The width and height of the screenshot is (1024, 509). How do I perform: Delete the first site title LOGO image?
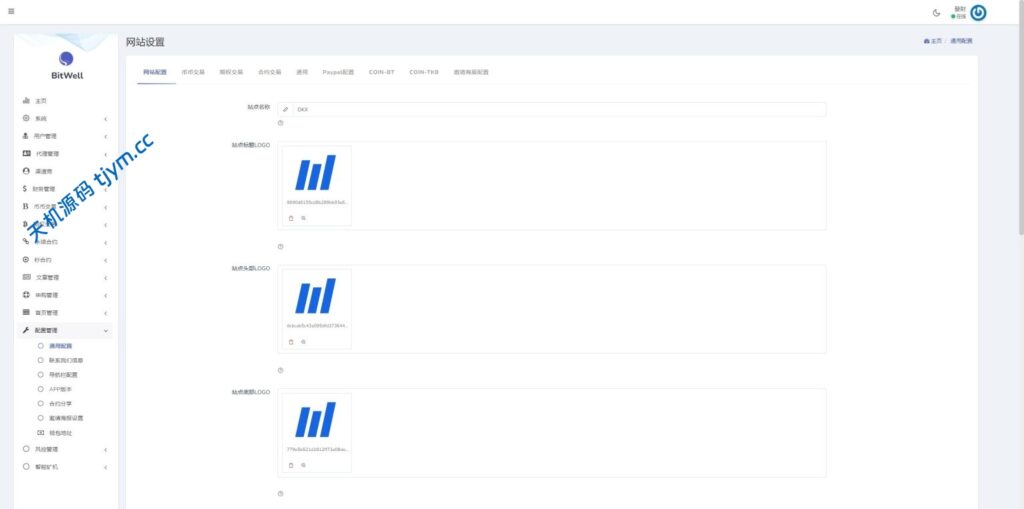[291, 217]
